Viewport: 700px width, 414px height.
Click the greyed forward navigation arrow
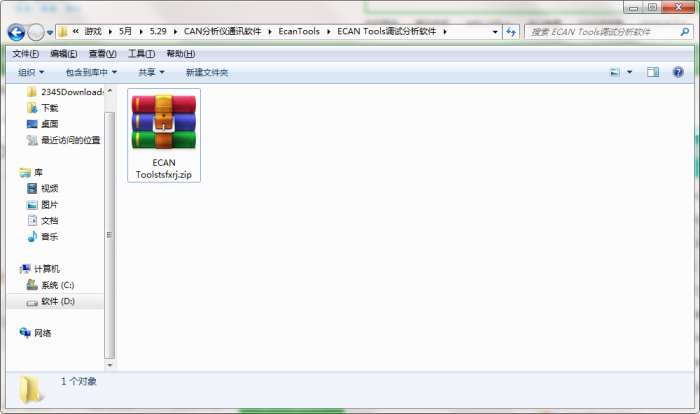(36, 32)
